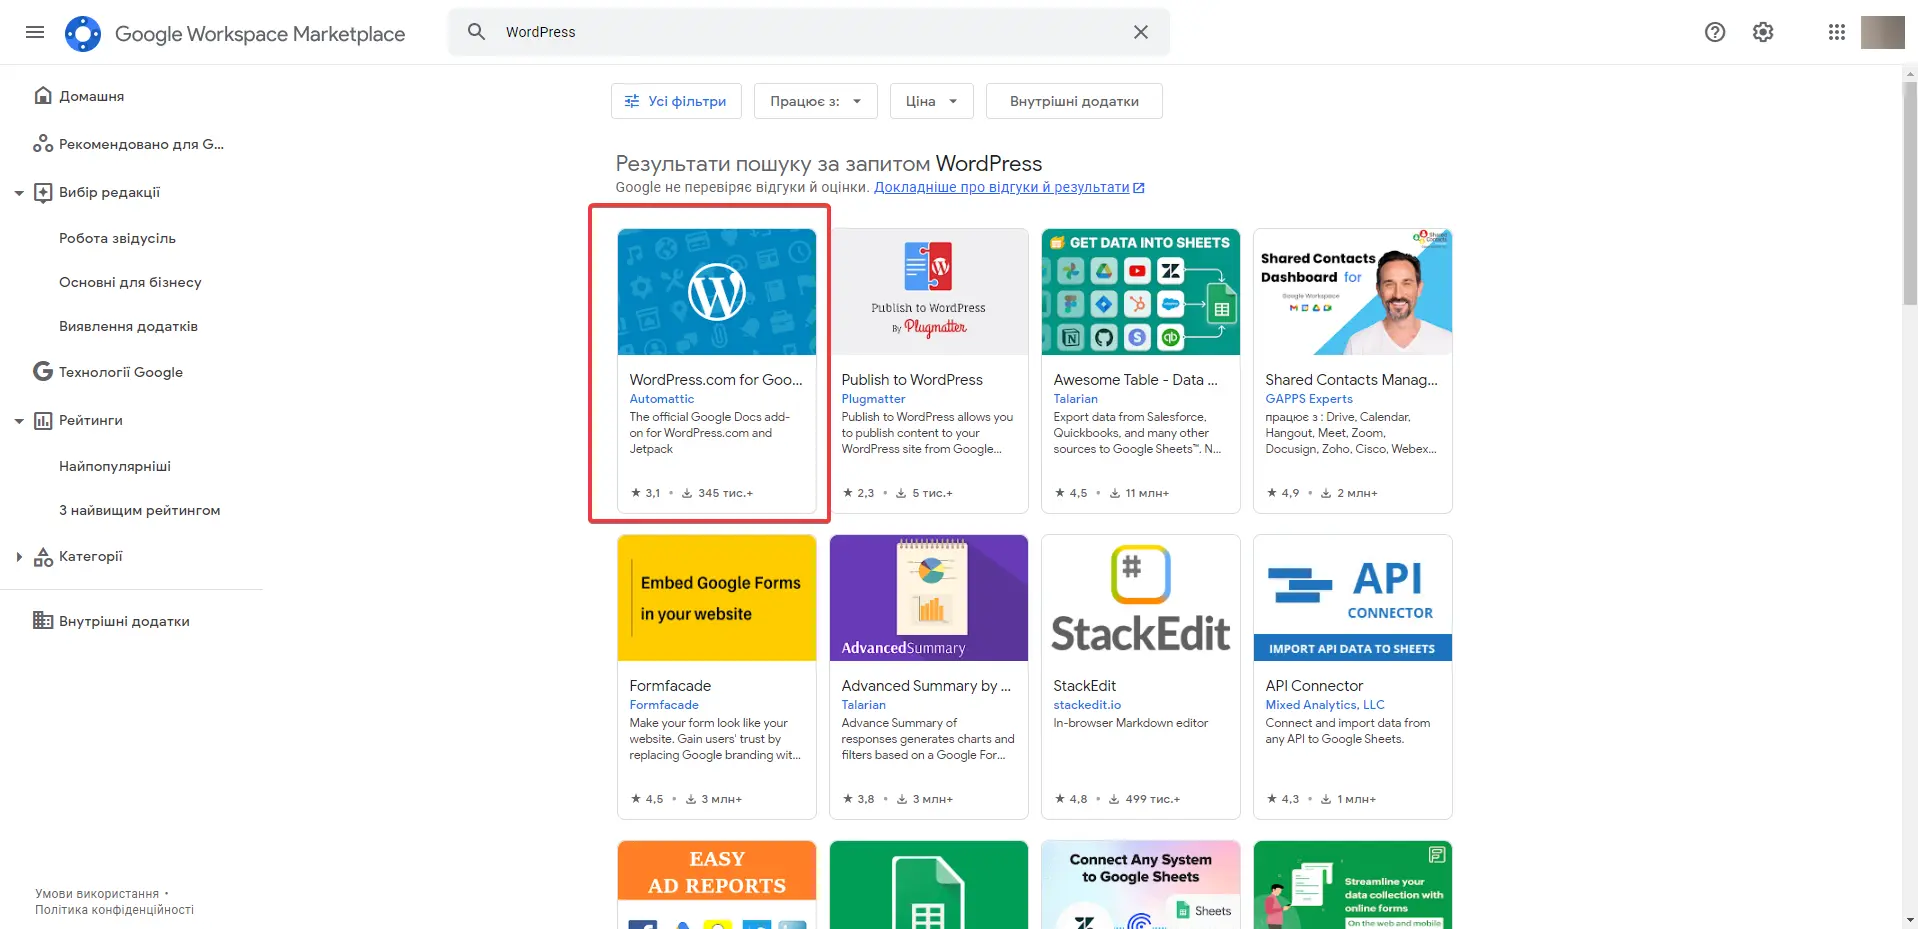Image resolution: width=1918 pixels, height=929 pixels.
Task: Open WordPress.com for Google Docs thumbnail
Action: pyautogui.click(x=717, y=292)
